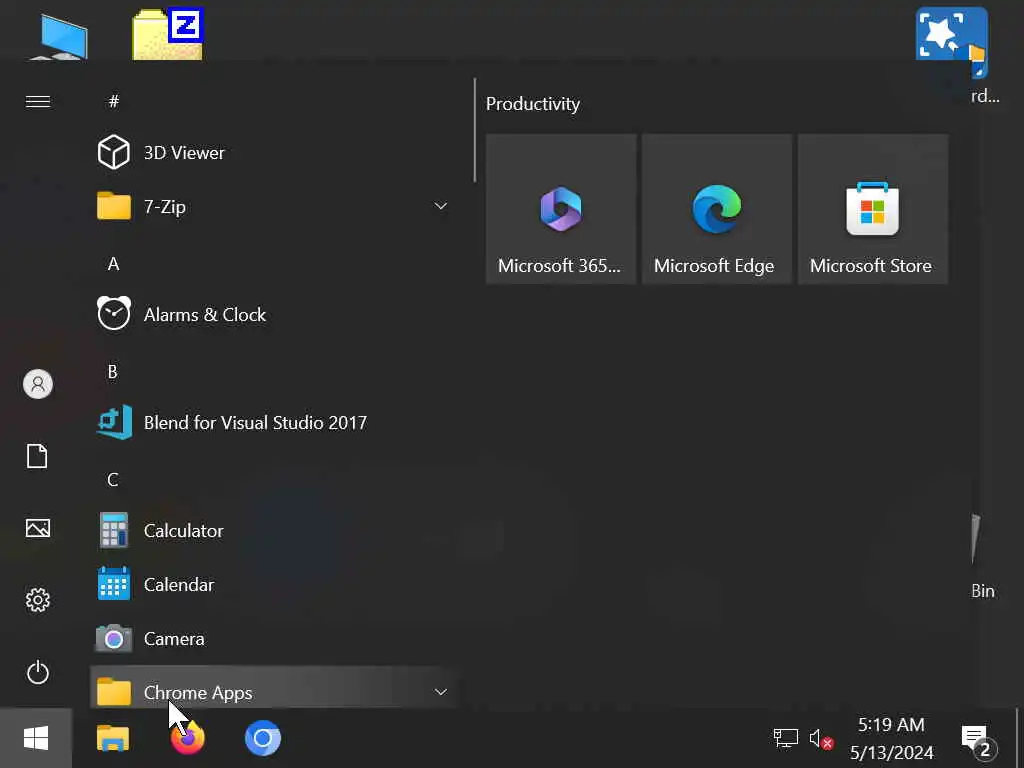The image size is (1024, 768).
Task: Open the notification center icon
Action: pyautogui.click(x=978, y=741)
